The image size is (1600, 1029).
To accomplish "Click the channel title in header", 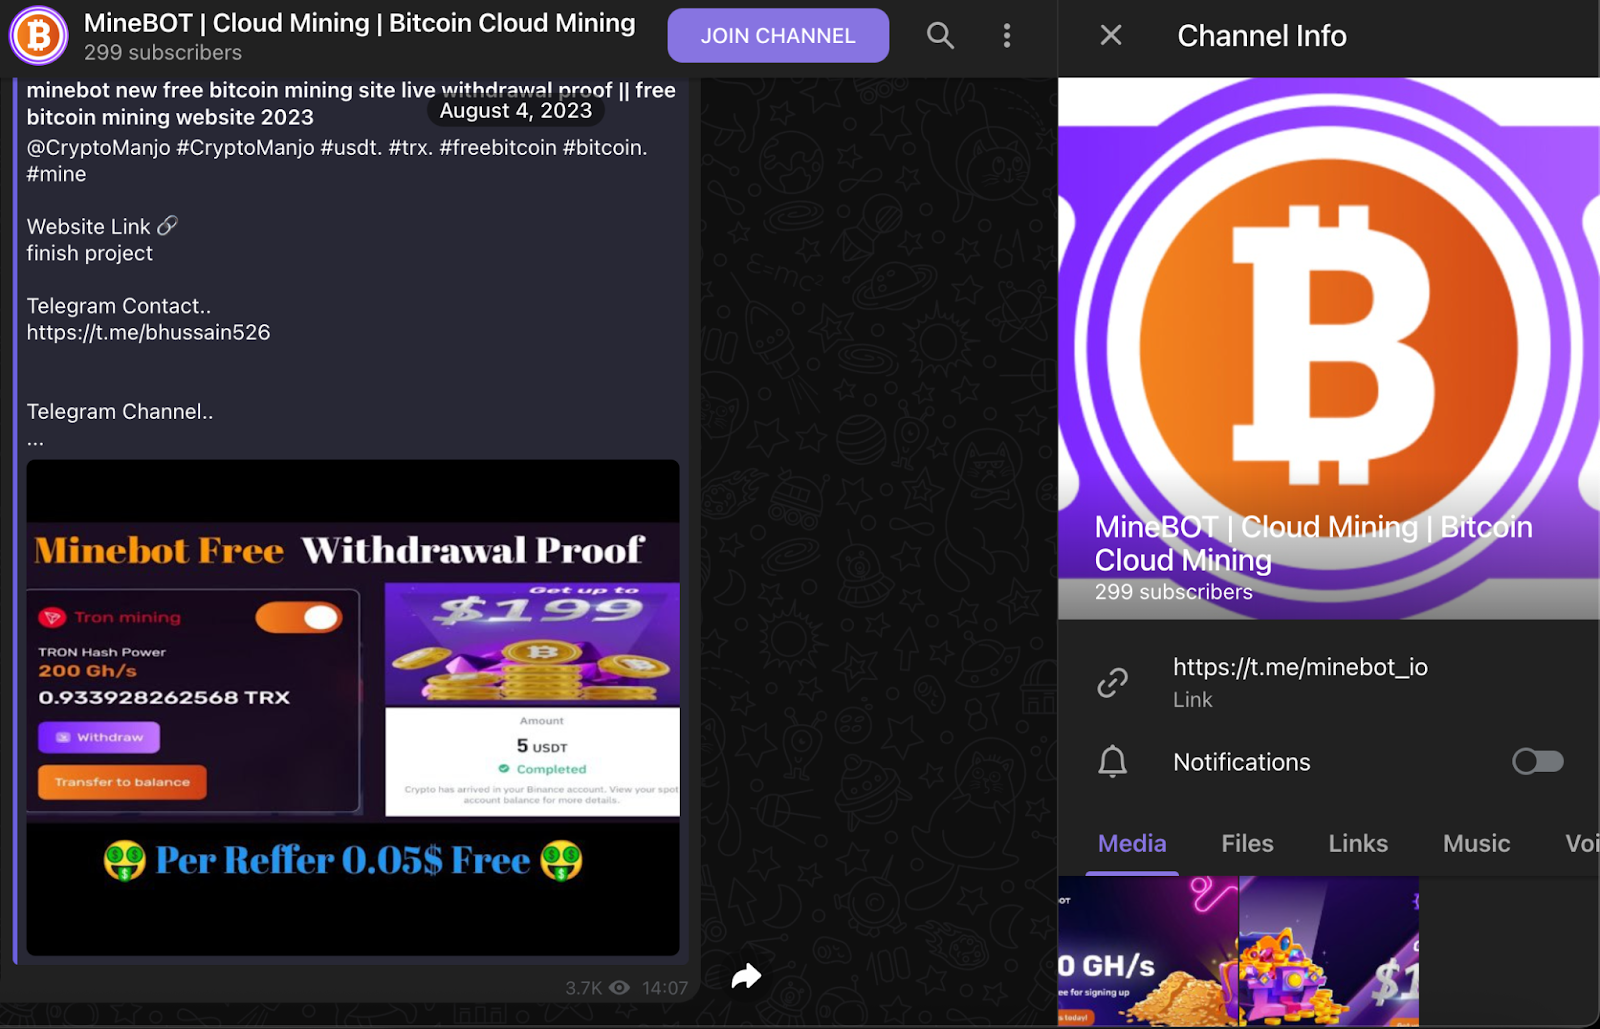I will point(359,23).
